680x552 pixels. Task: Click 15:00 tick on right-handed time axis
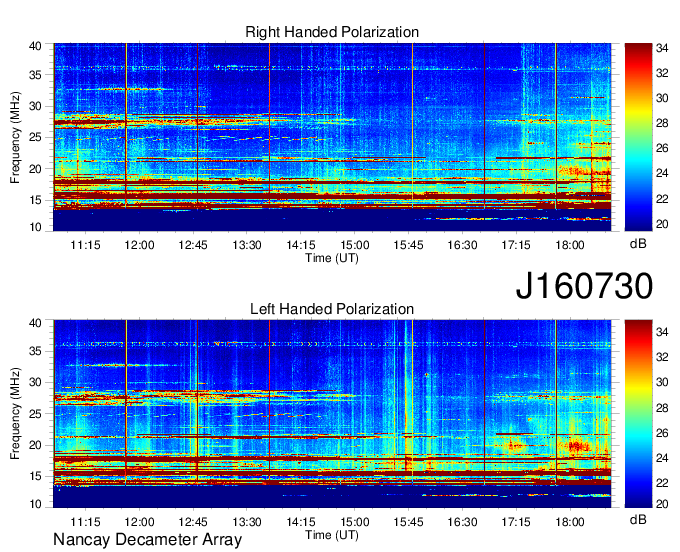[354, 245]
